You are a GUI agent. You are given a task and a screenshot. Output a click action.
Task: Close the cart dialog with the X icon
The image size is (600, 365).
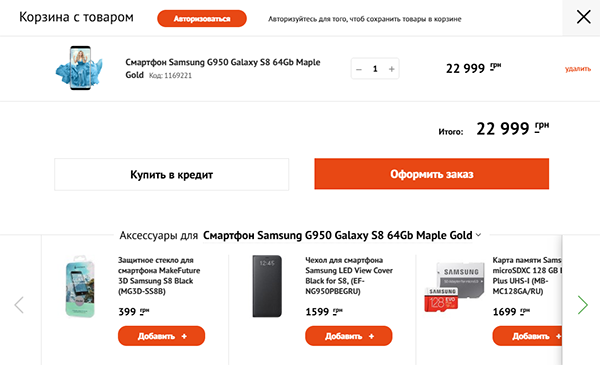(x=584, y=17)
